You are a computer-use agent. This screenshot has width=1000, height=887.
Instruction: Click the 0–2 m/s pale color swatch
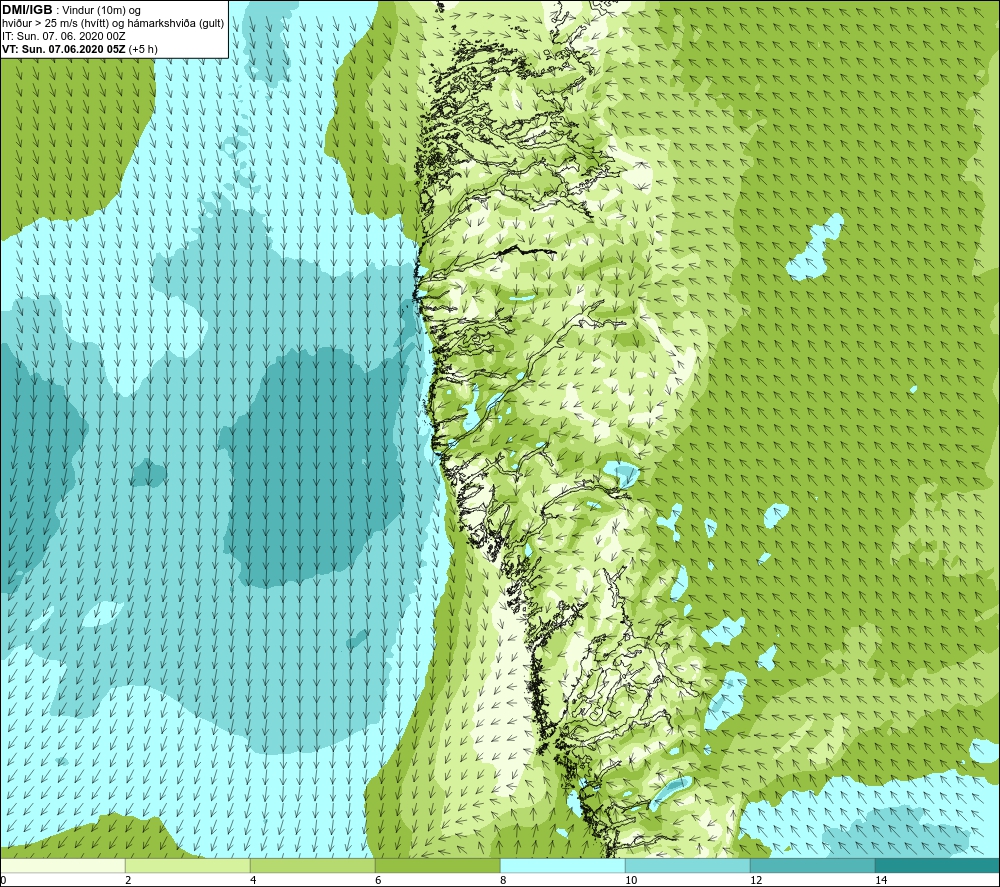pyautogui.click(x=62, y=865)
